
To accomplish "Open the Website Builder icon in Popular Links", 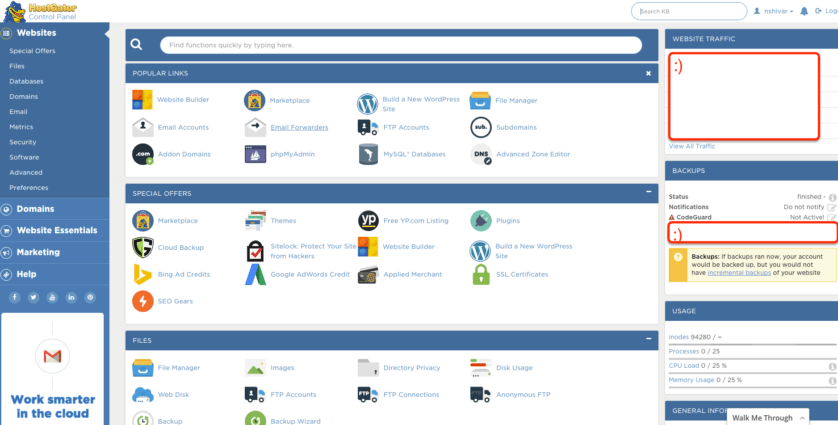I will [x=142, y=100].
